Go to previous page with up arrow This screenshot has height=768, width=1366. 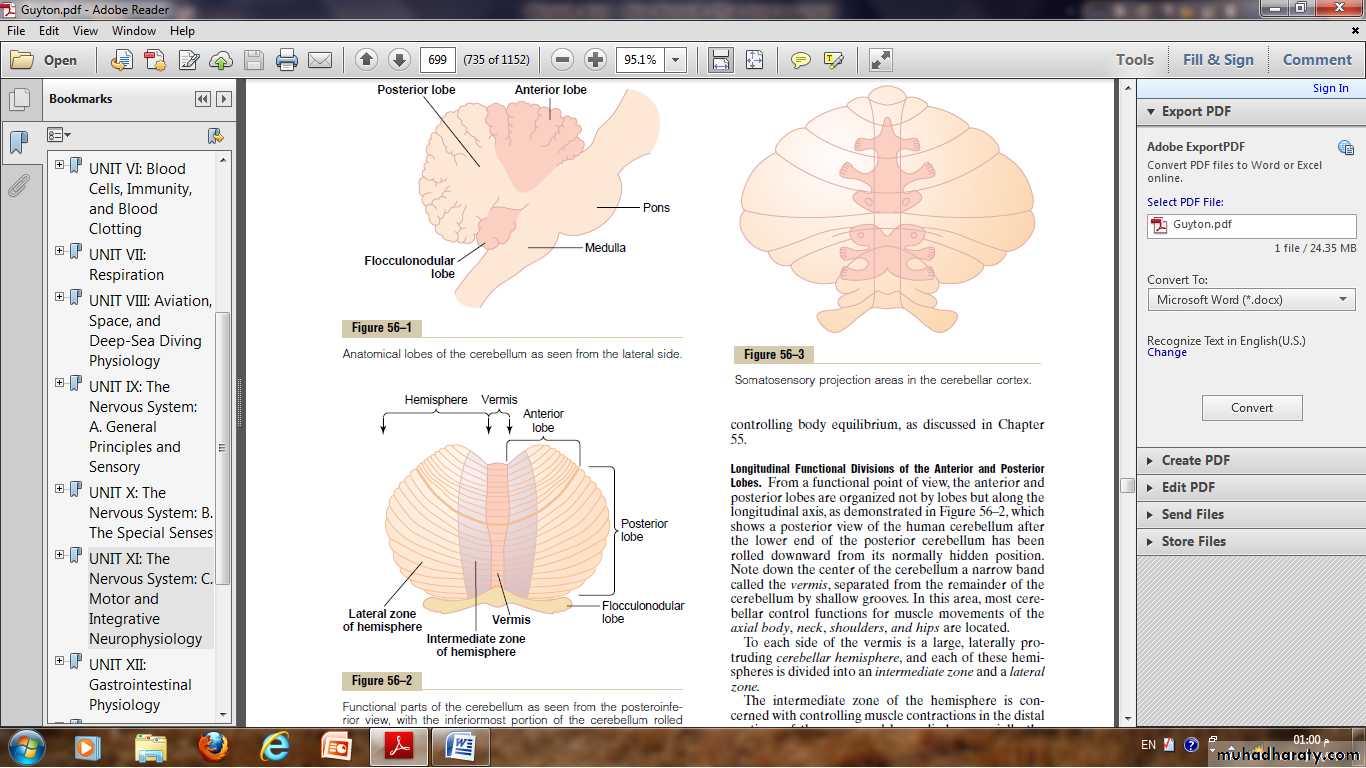pos(366,60)
